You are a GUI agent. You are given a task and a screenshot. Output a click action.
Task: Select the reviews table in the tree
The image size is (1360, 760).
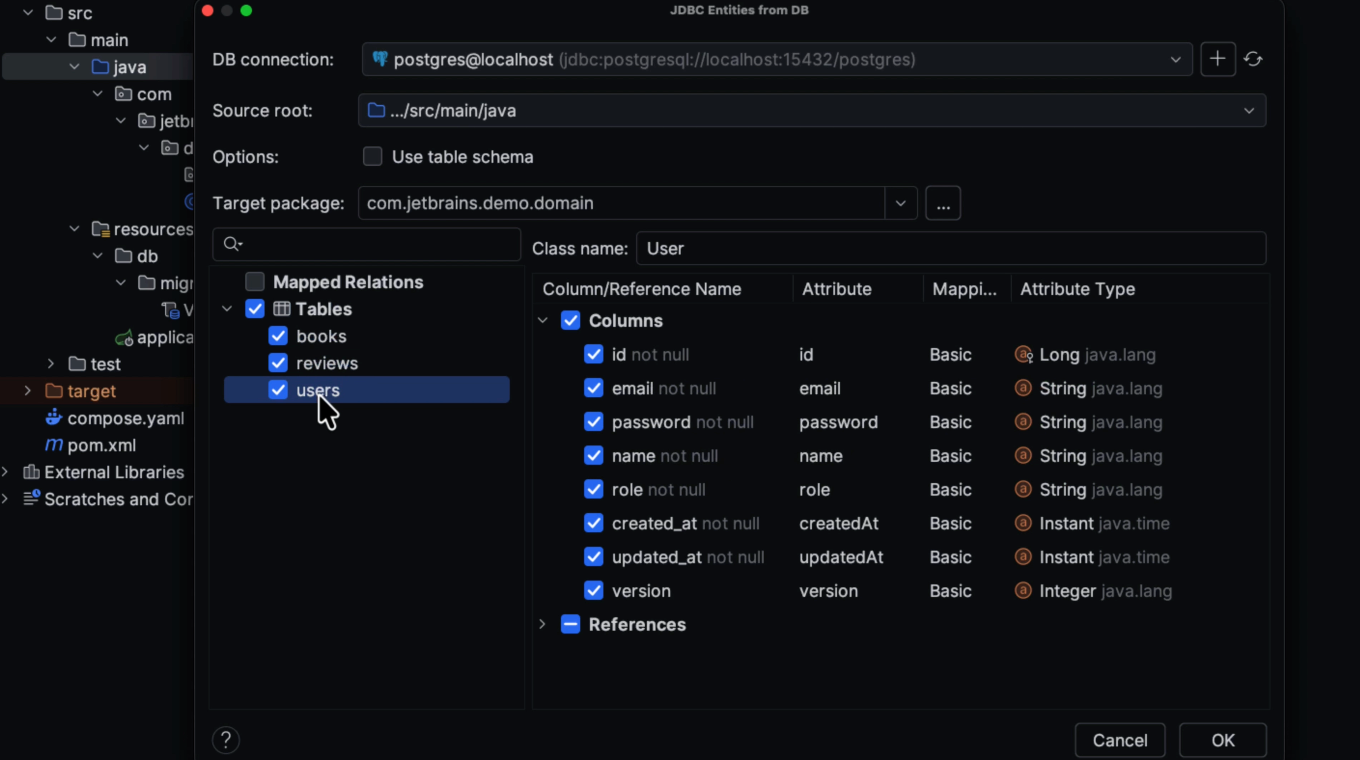coord(327,363)
